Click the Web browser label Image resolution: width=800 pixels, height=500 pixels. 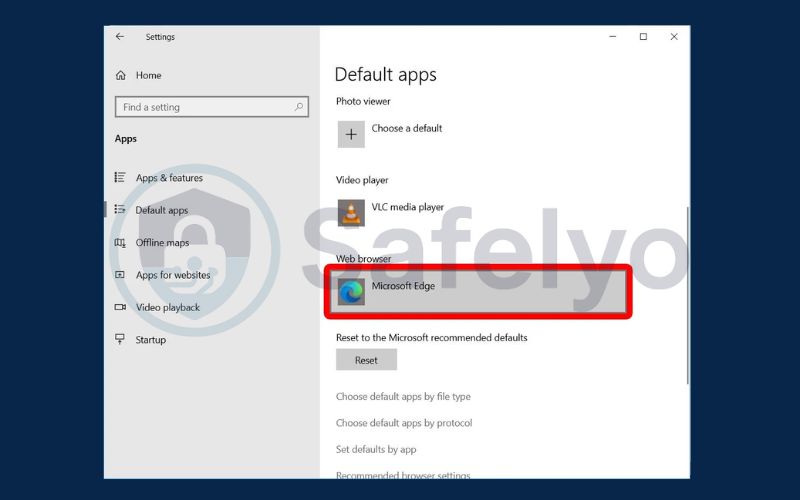(364, 259)
